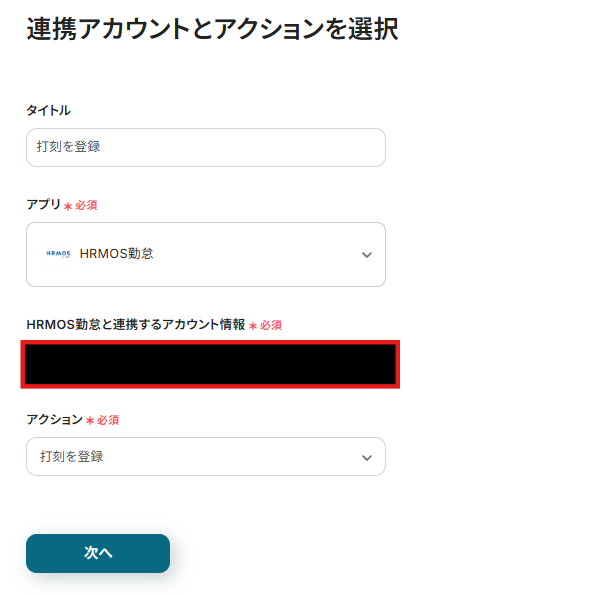Click 必須 marker beside アクション label
This screenshot has width=610, height=595.
[x=108, y=420]
